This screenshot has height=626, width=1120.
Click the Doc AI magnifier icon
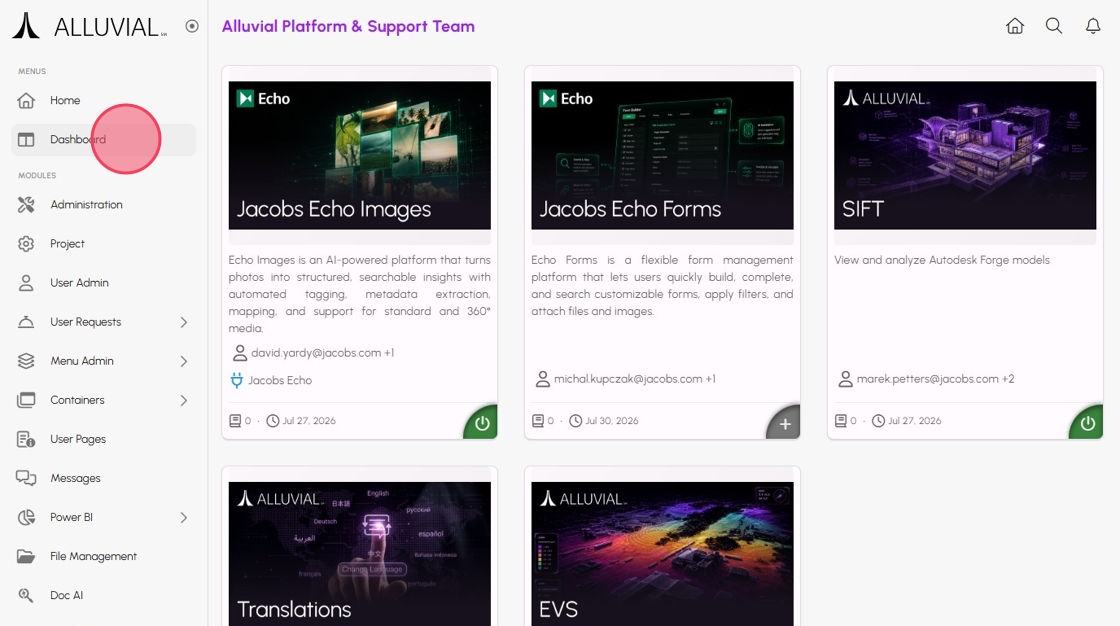tap(26, 595)
